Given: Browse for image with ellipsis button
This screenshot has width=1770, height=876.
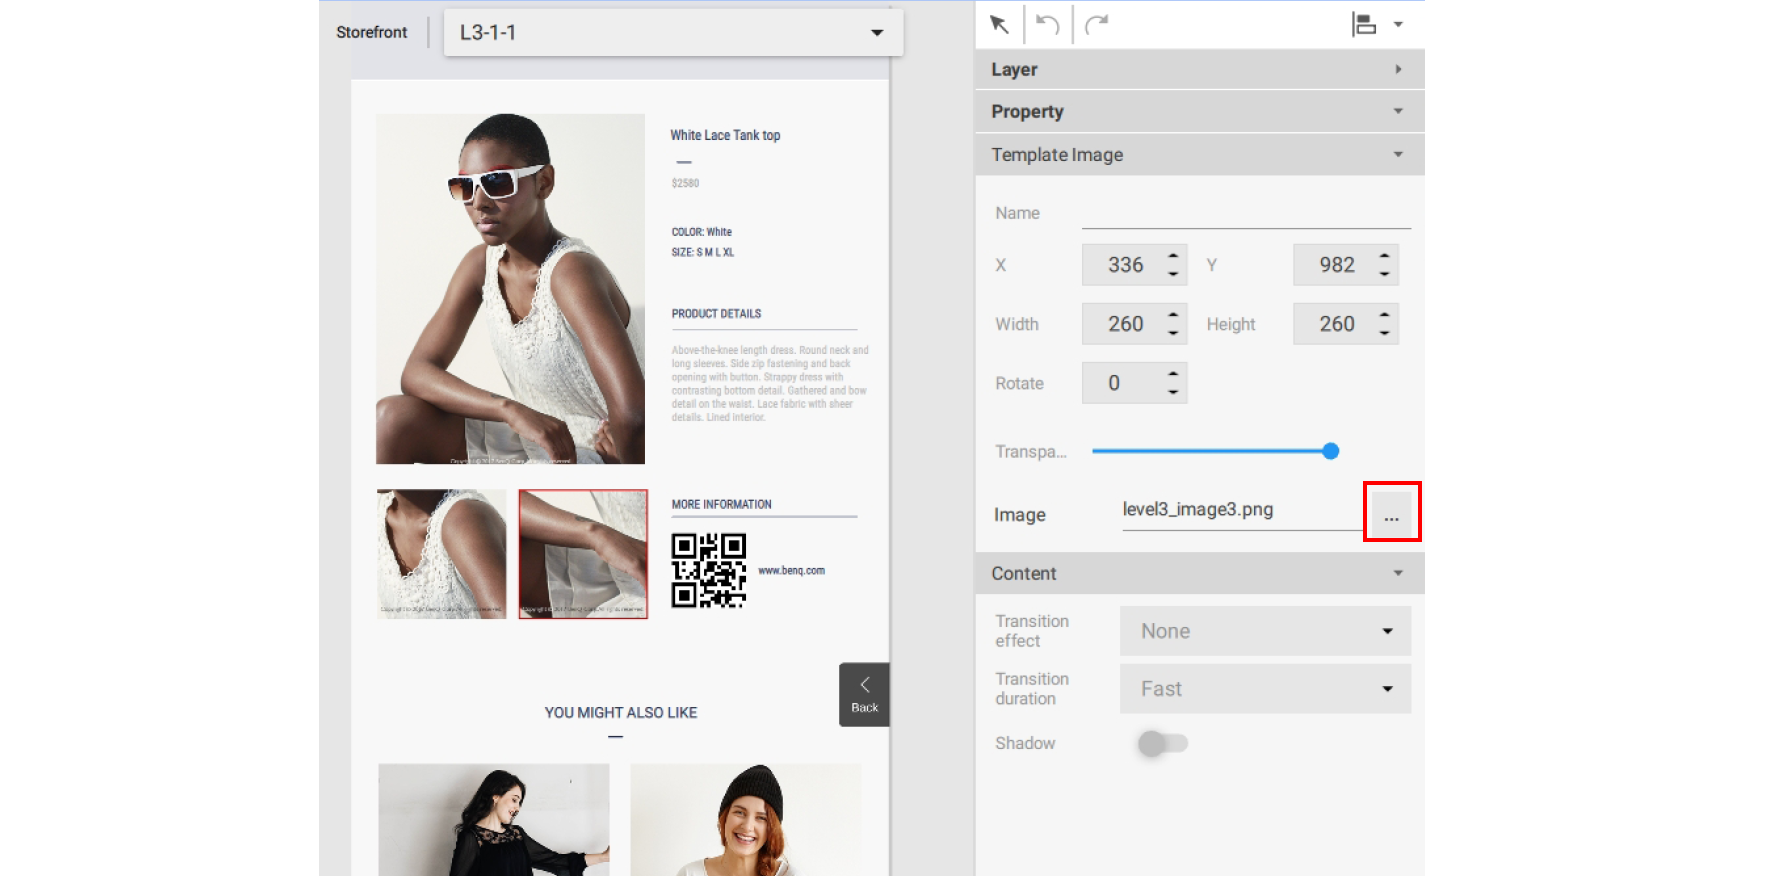Looking at the screenshot, I should point(1391,513).
